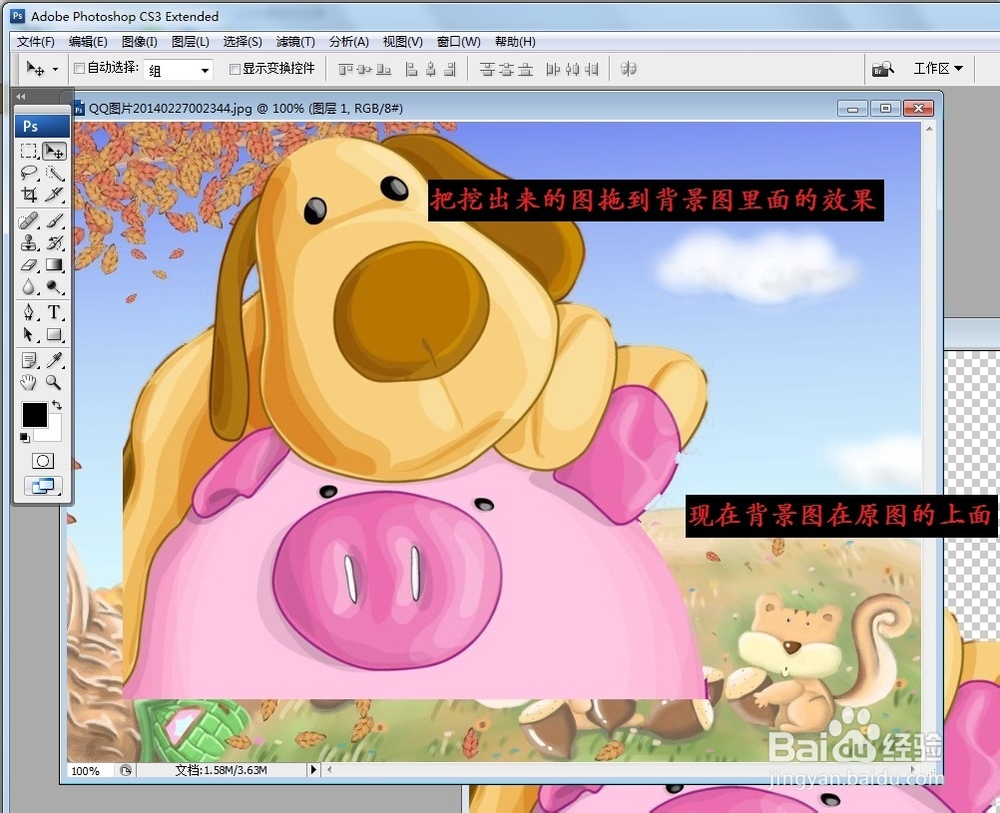Screen dimensions: 1000x813
Task: Launch Adobe Bridge from options bar
Action: point(883,68)
